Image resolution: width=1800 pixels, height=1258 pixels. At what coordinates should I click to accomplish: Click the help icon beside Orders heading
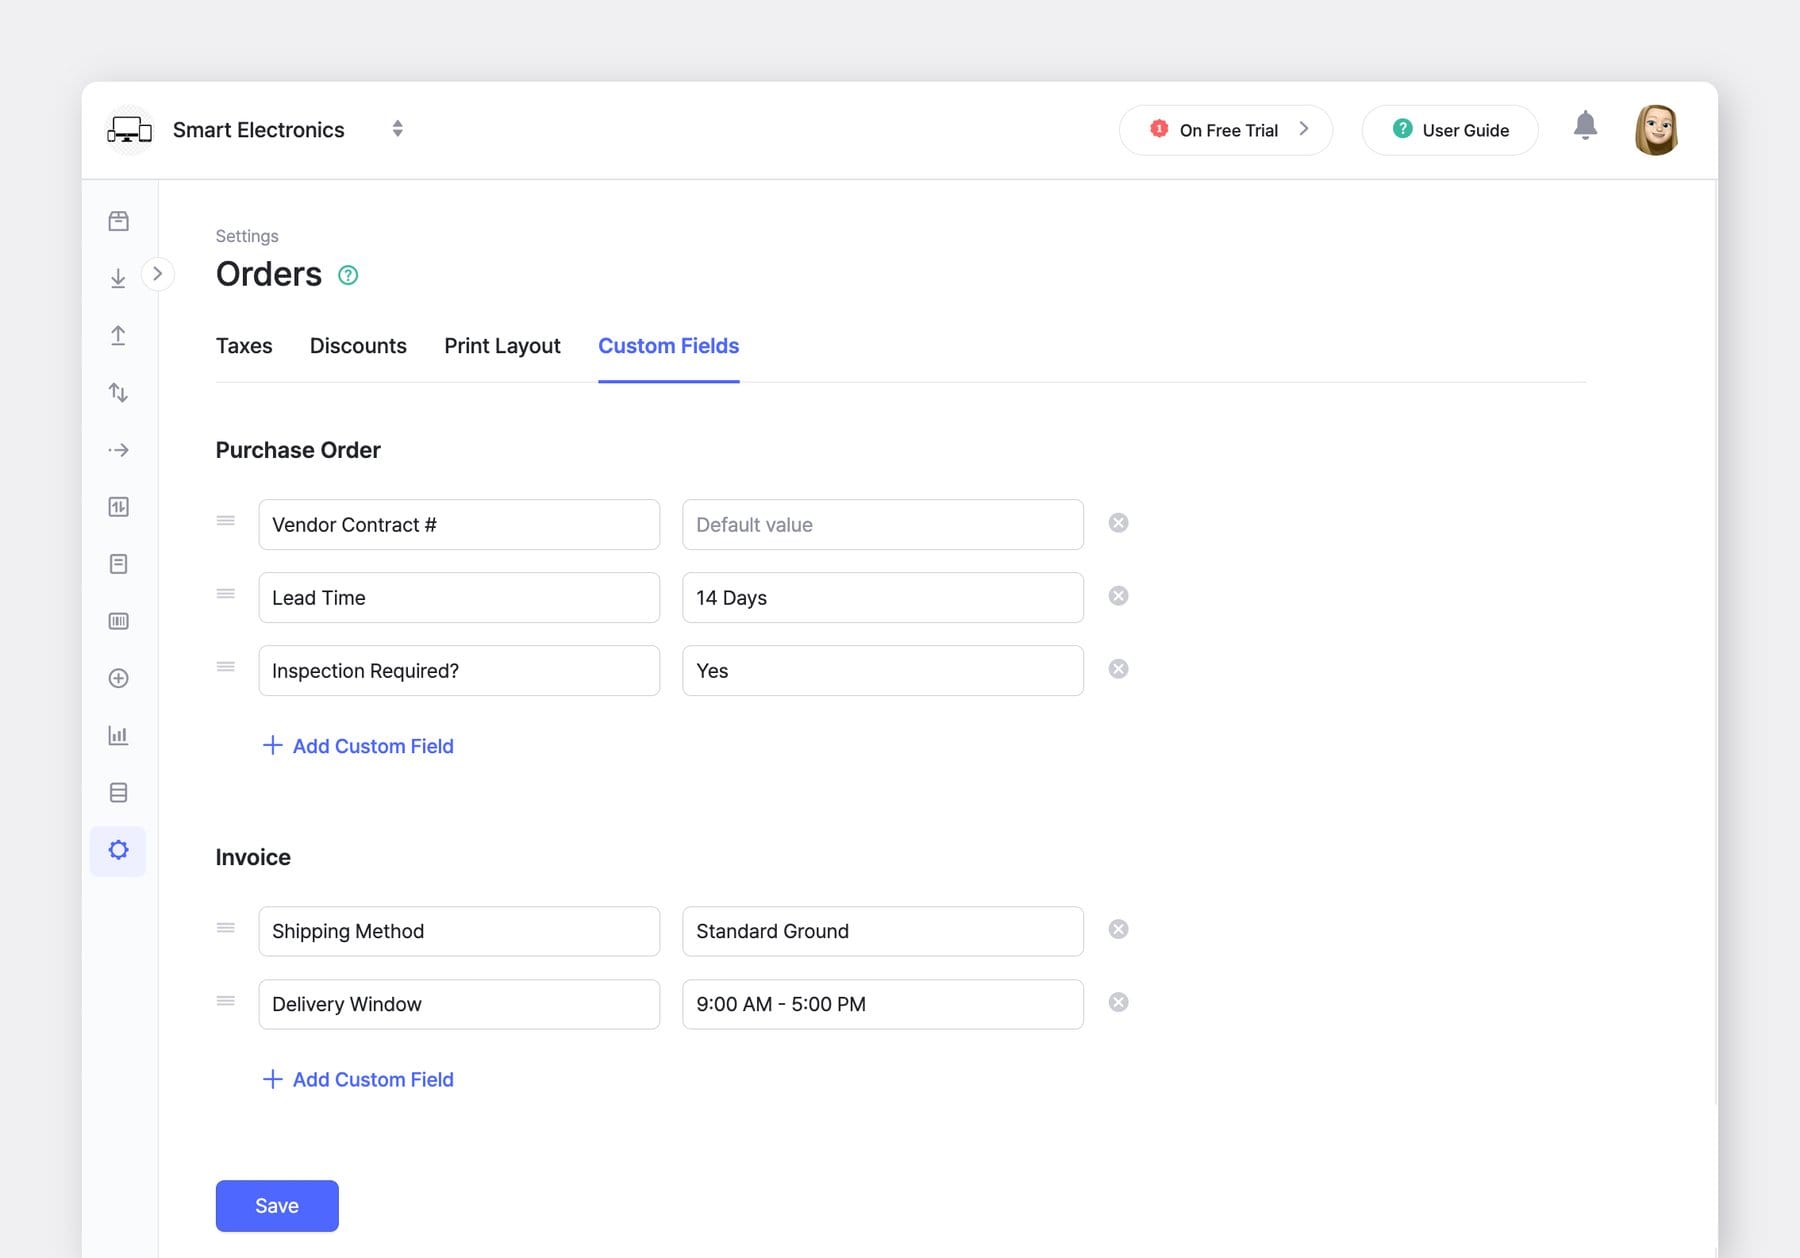tap(348, 274)
